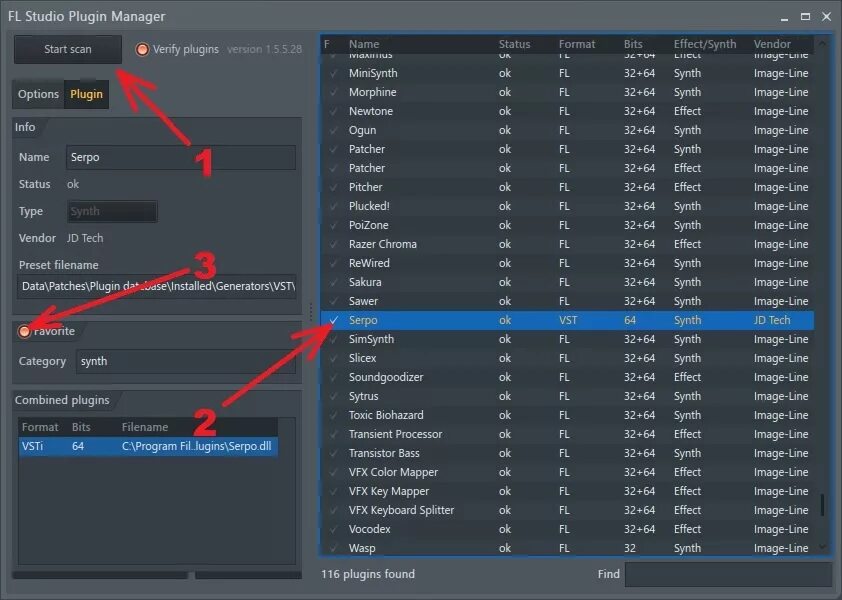Edit the plugin Name field
Screen dimensions: 842x600
[180, 157]
